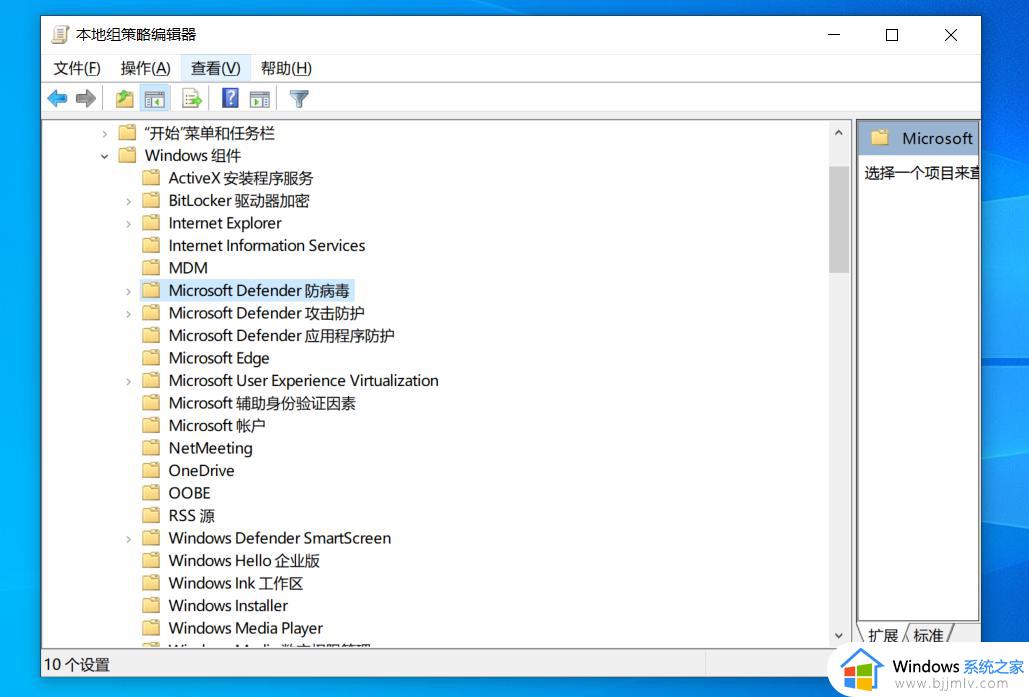Select the Microsoft 帐户 folder
Image resolution: width=1029 pixels, height=697 pixels.
(217, 425)
